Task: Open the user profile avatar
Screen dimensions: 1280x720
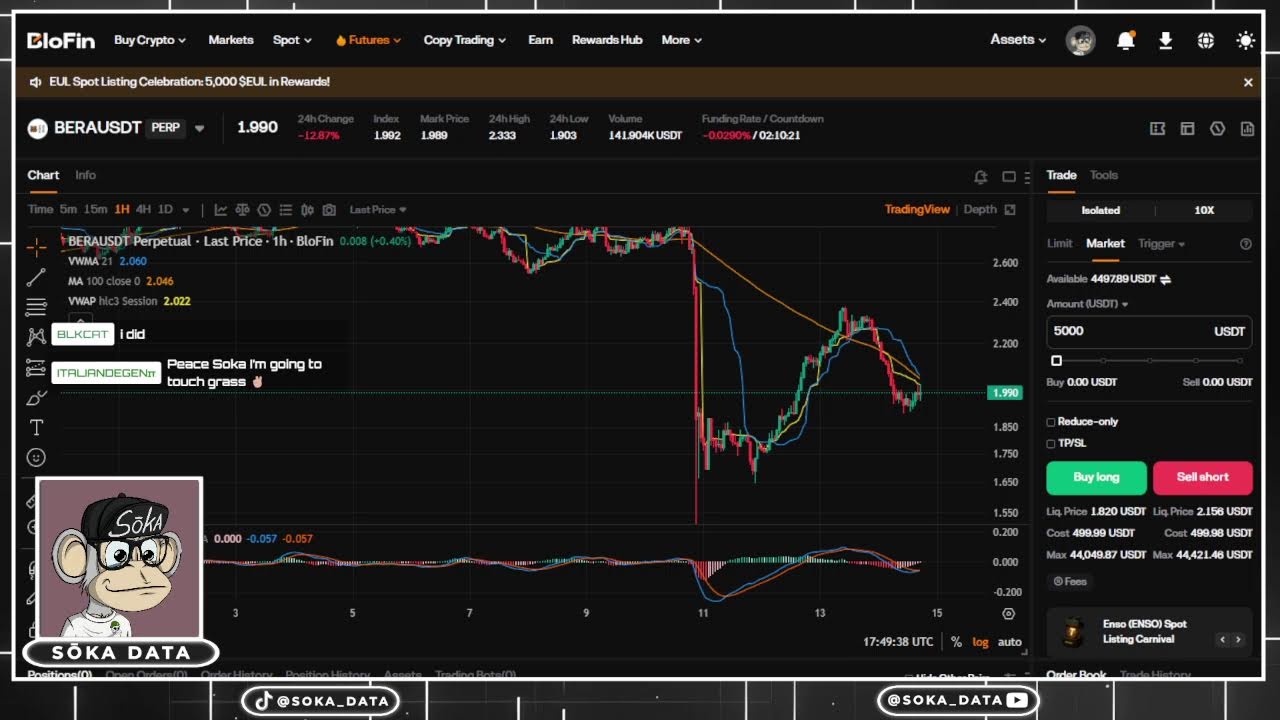Action: [x=1080, y=40]
